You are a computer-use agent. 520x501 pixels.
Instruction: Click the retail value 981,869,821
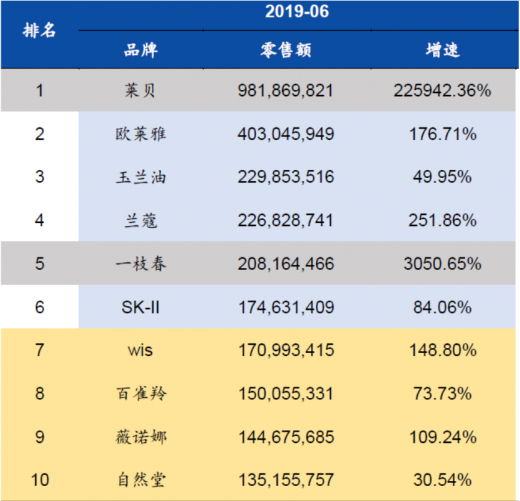pos(285,90)
